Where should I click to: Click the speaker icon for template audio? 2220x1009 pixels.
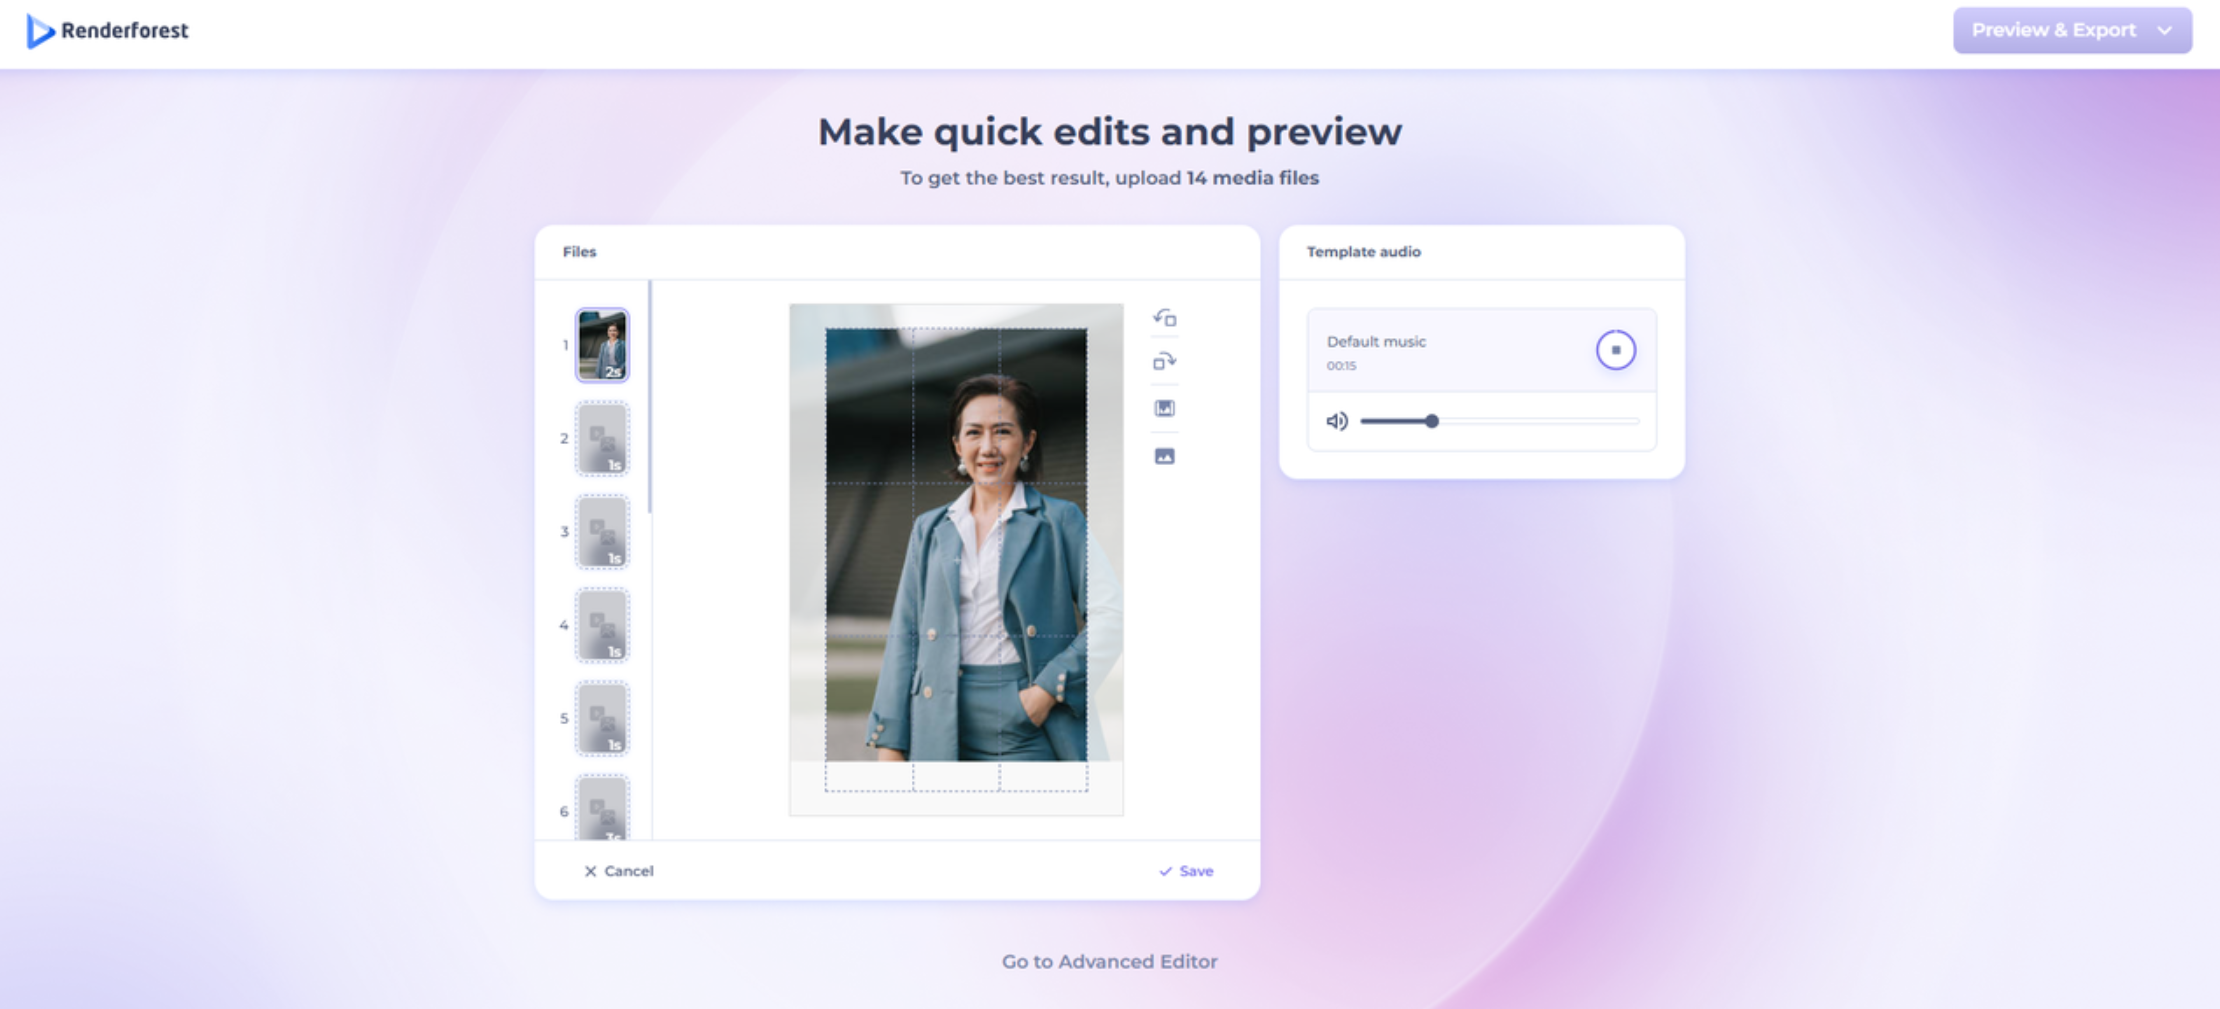[x=1337, y=421]
